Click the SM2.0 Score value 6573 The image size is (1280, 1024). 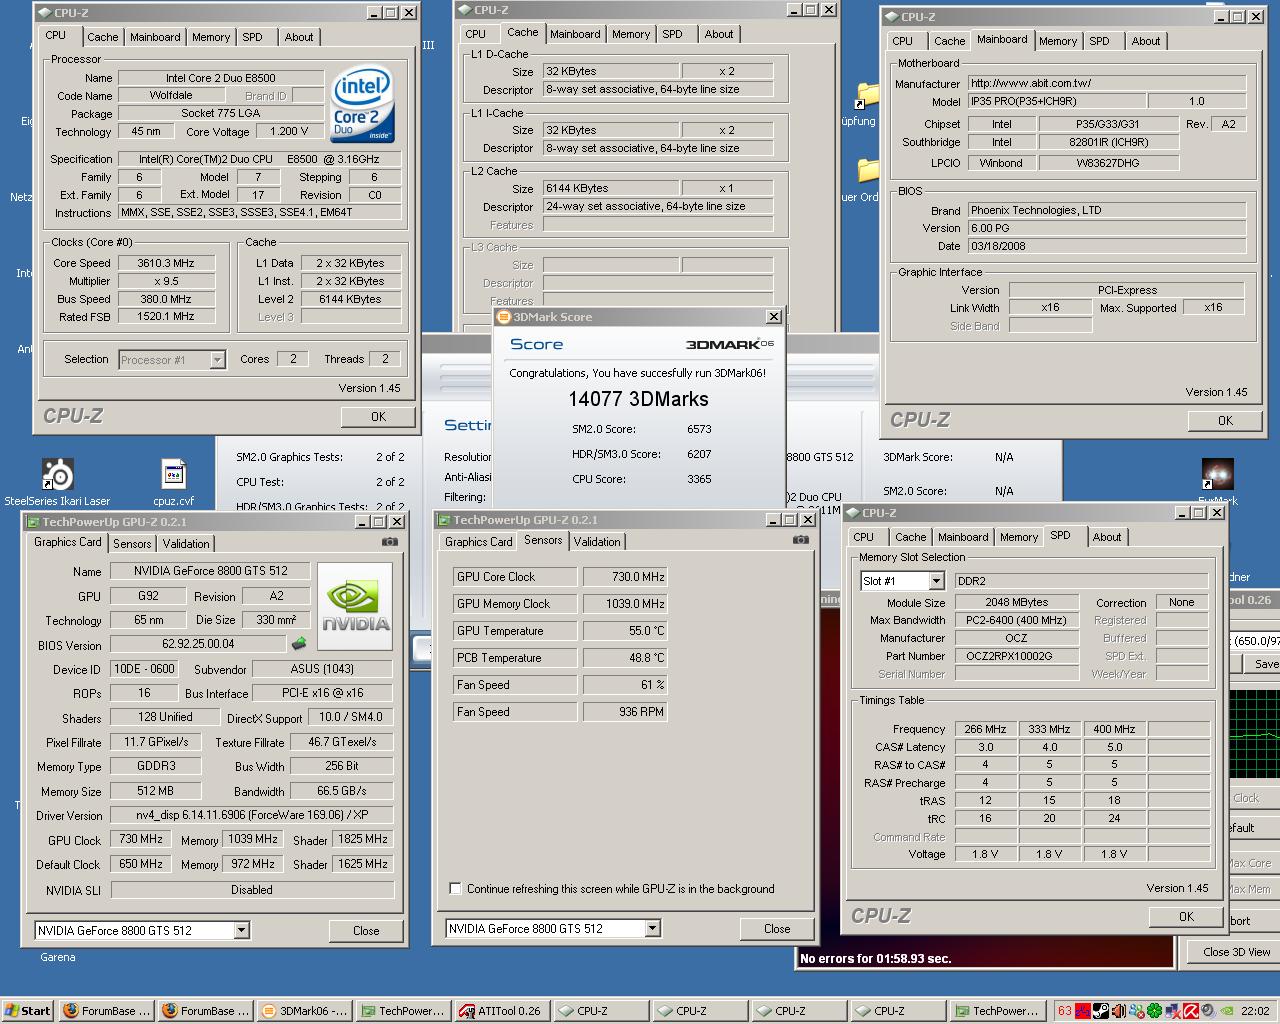(x=699, y=429)
